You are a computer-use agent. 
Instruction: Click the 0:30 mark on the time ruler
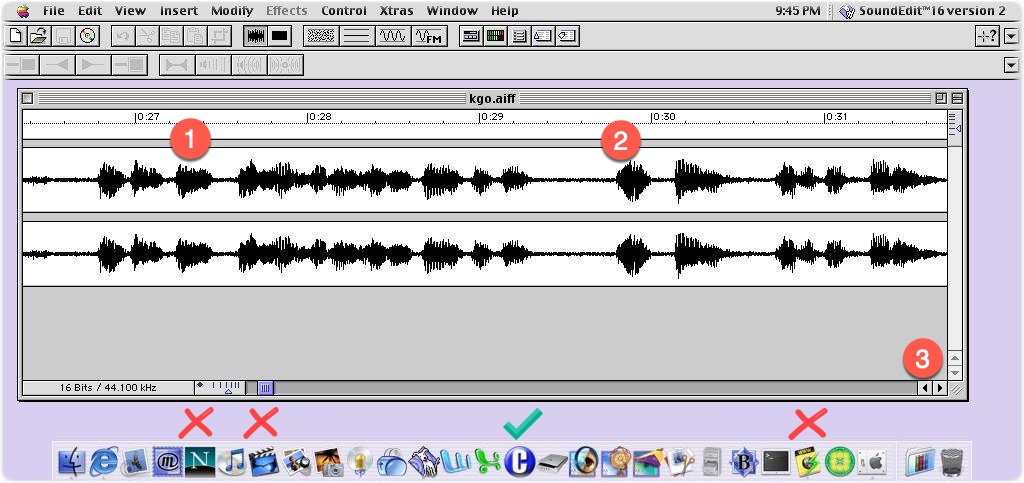pyautogui.click(x=663, y=117)
